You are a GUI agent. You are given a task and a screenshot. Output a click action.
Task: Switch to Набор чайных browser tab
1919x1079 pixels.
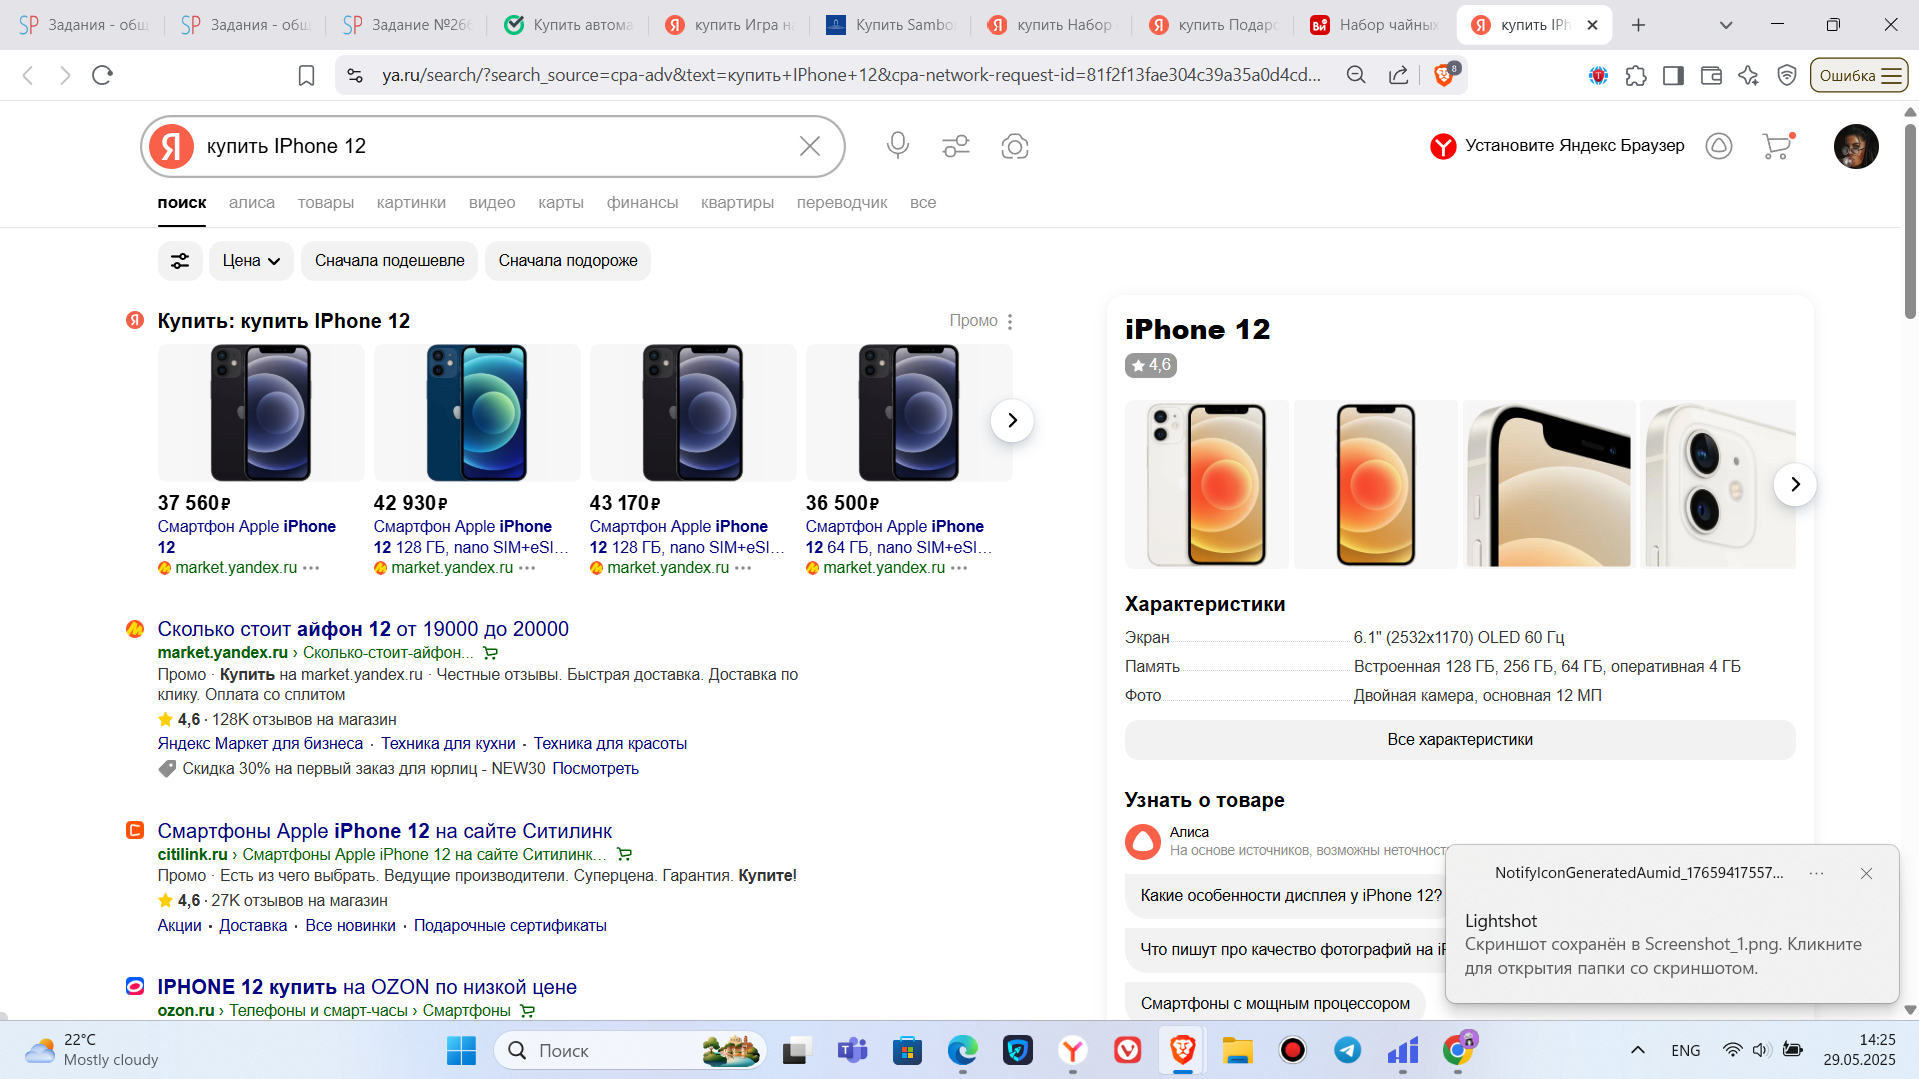pos(1373,25)
